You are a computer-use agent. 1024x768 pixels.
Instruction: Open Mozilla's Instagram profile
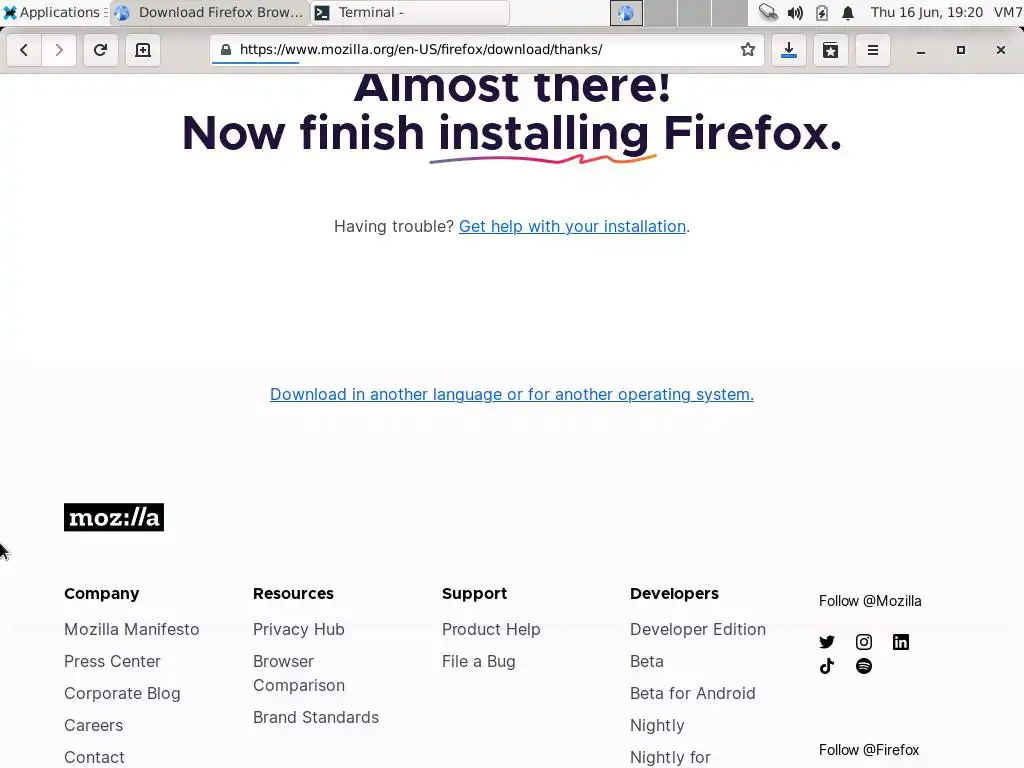(x=863, y=642)
